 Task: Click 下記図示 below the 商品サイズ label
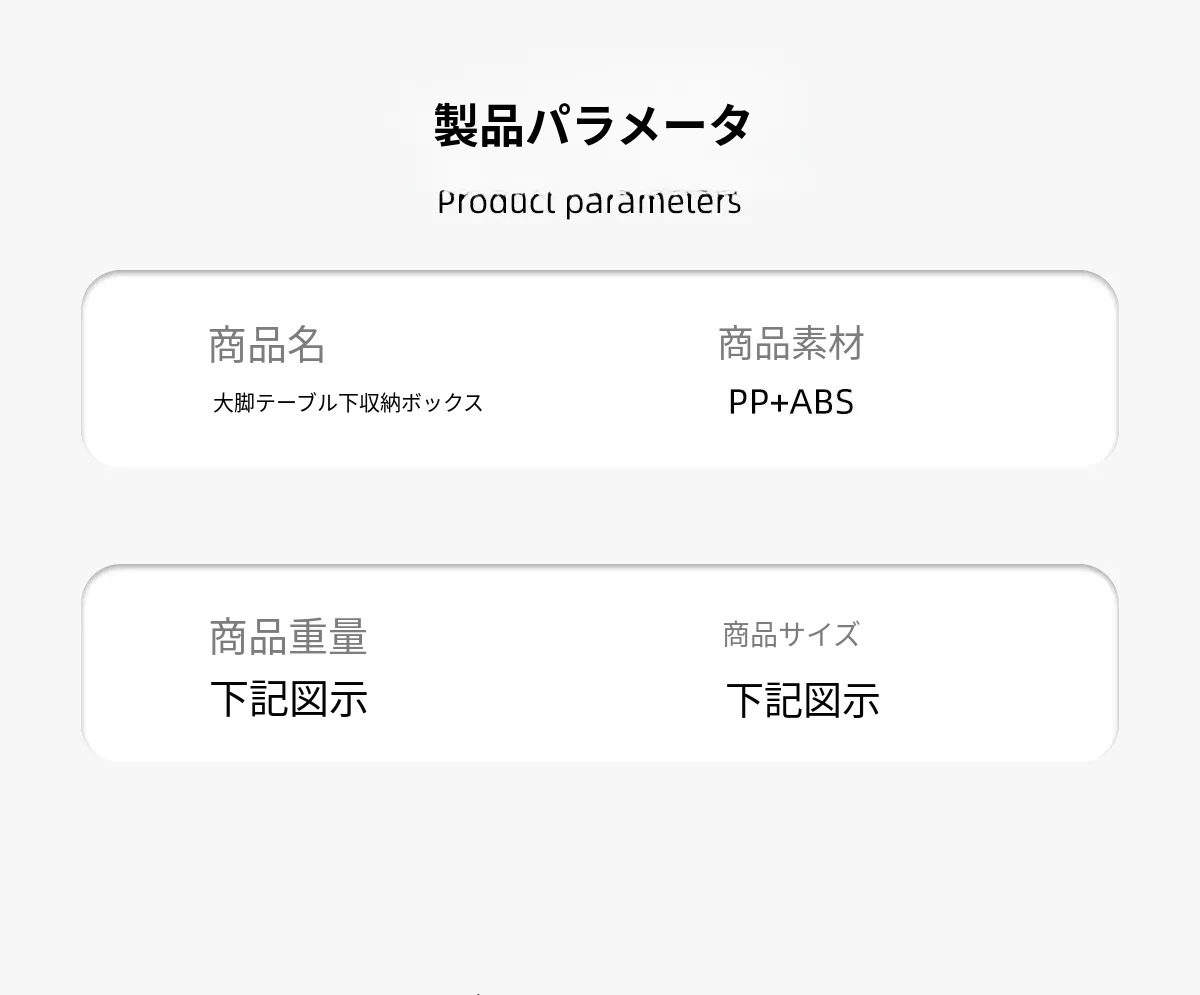(802, 700)
